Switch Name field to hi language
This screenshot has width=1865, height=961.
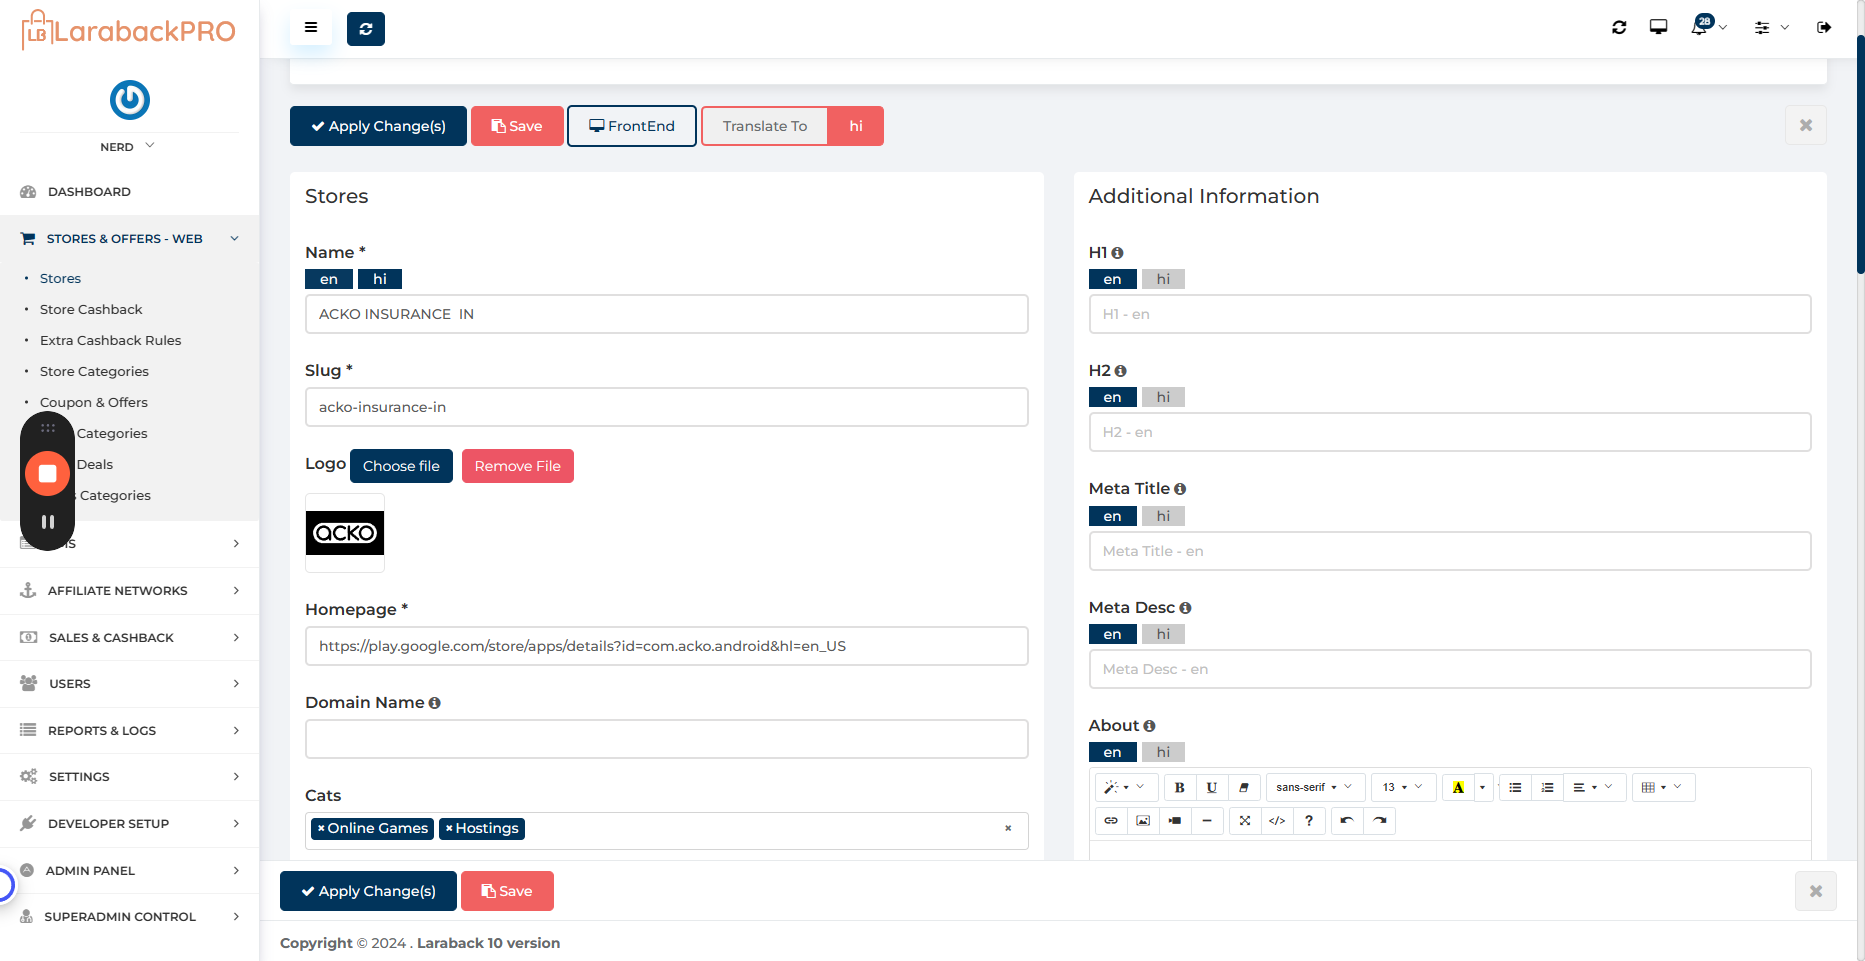pos(380,279)
